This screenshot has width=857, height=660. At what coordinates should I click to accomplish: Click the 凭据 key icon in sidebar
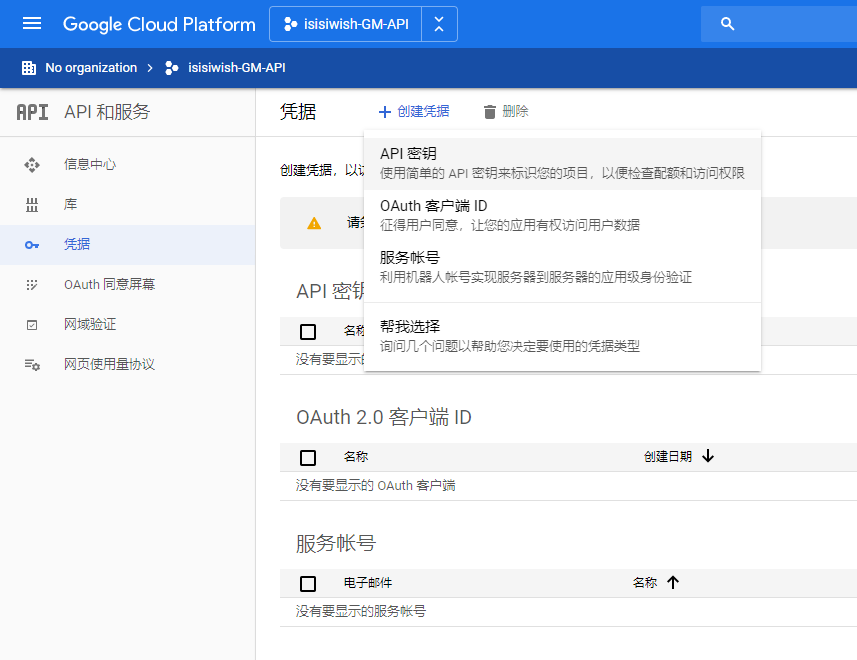click(x=33, y=243)
